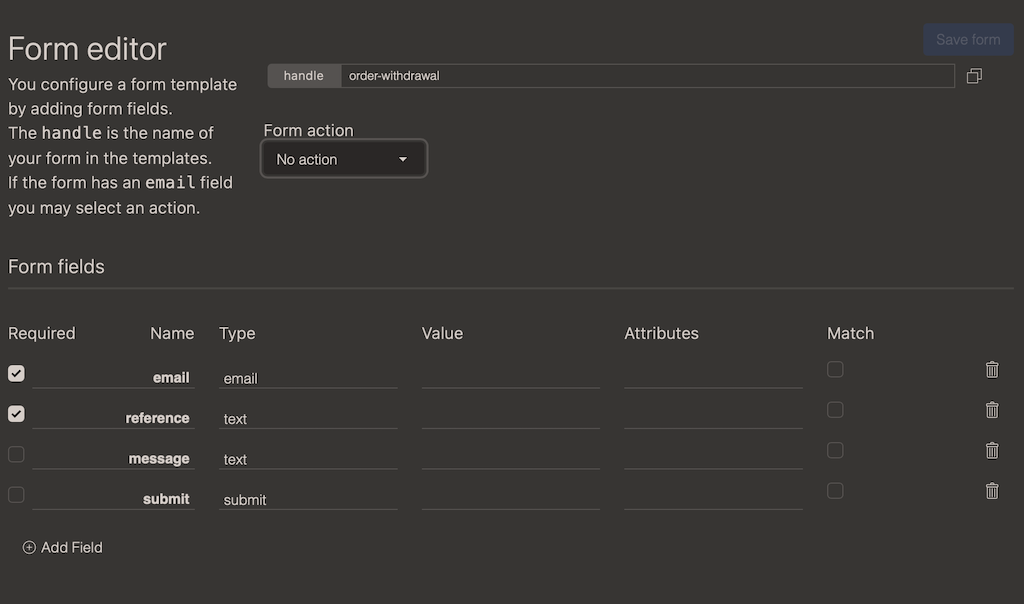The width and height of the screenshot is (1024, 604).
Task: Edit the message field name
Action: point(113,458)
